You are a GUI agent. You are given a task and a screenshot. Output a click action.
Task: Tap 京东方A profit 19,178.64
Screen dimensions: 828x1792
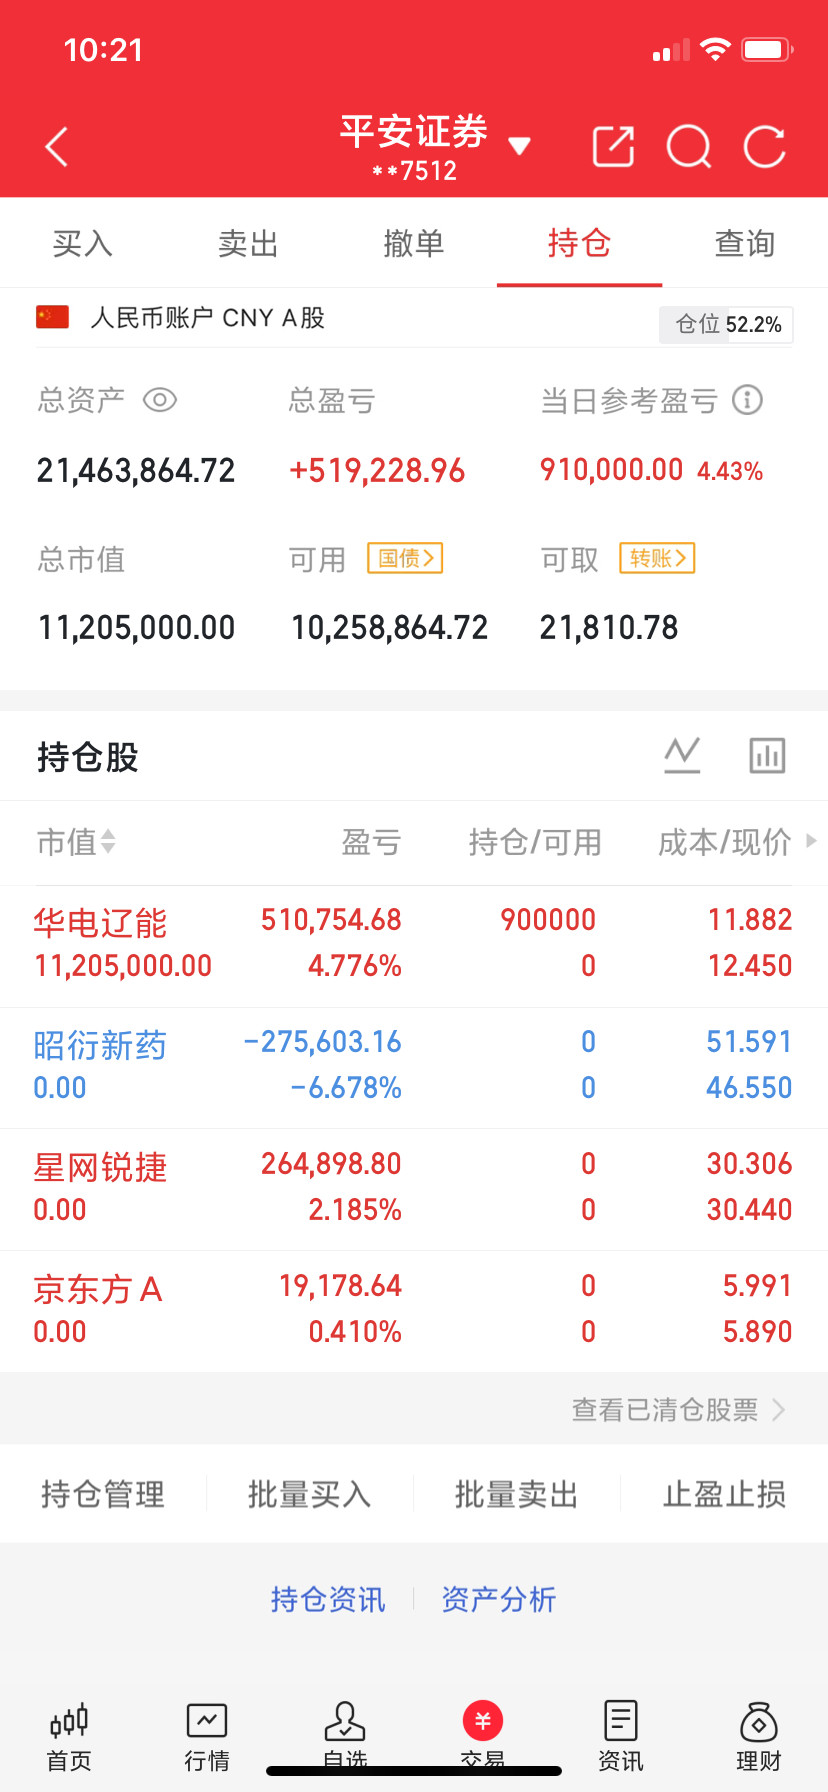[340, 1286]
